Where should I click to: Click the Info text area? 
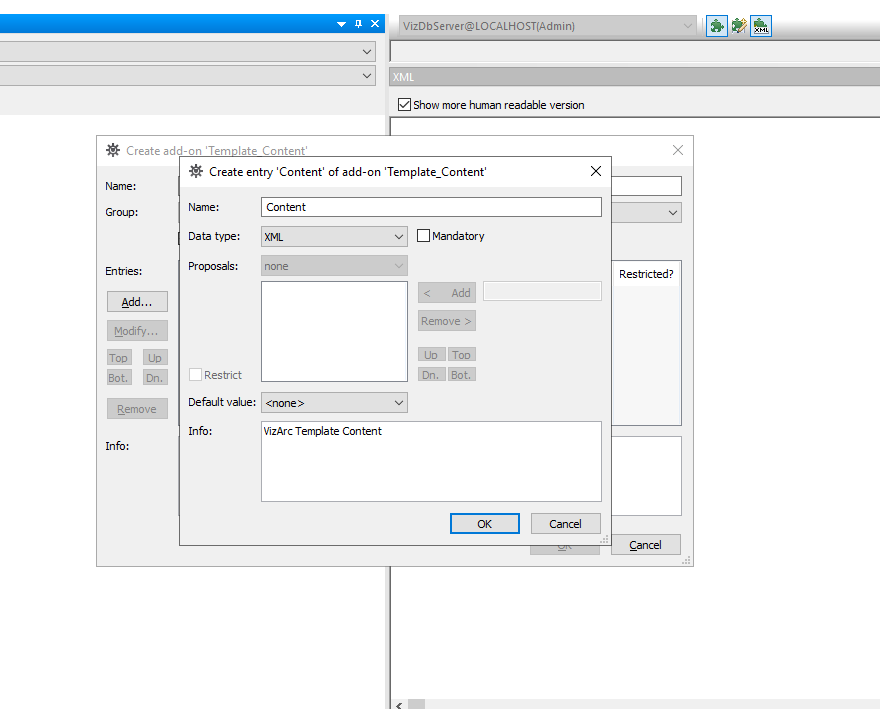coord(431,461)
